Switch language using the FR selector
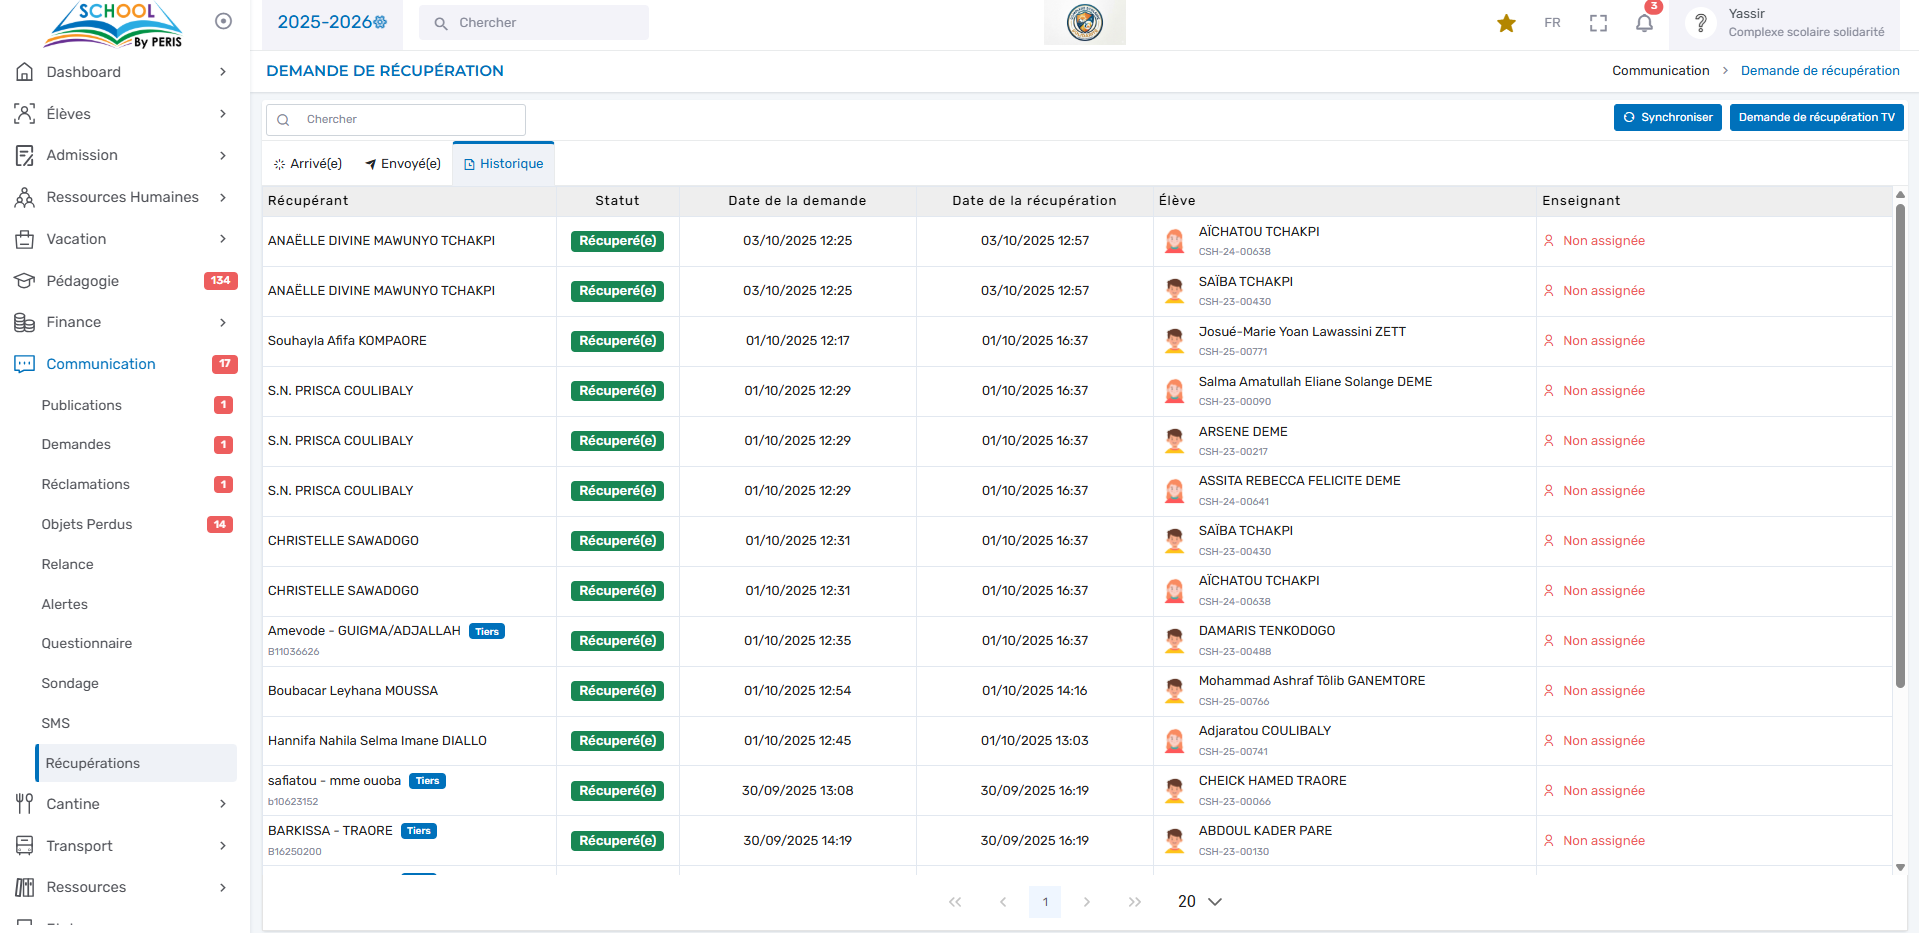This screenshot has width=1919, height=933. click(x=1552, y=23)
